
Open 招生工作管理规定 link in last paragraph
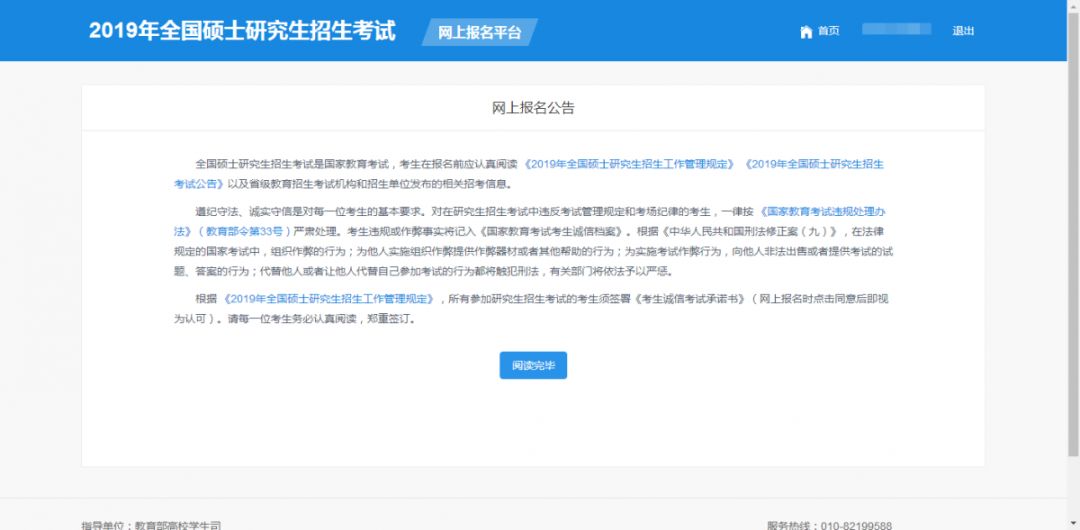(329, 299)
